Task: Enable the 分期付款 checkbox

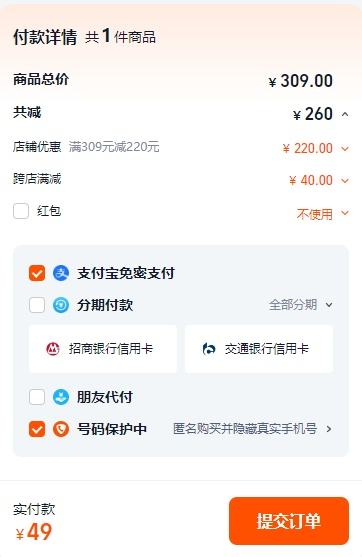Action: click(37, 305)
